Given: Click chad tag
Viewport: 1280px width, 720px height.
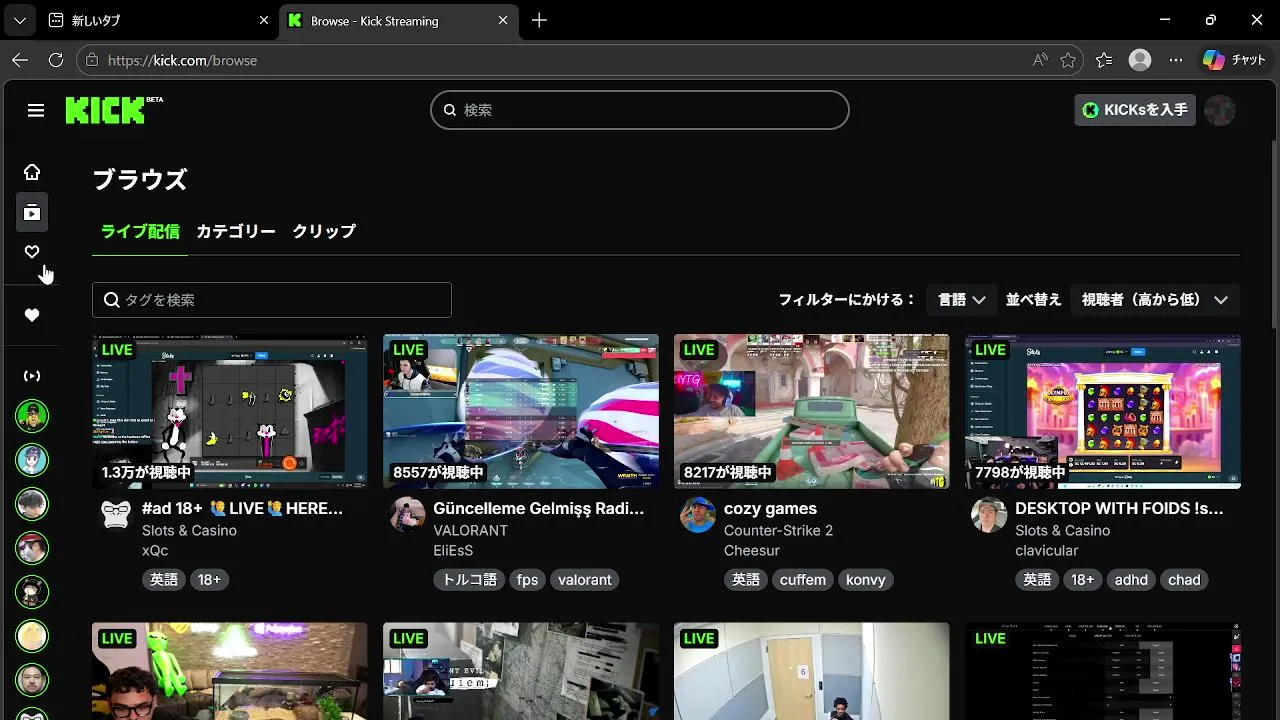Looking at the screenshot, I should pyautogui.click(x=1184, y=580).
